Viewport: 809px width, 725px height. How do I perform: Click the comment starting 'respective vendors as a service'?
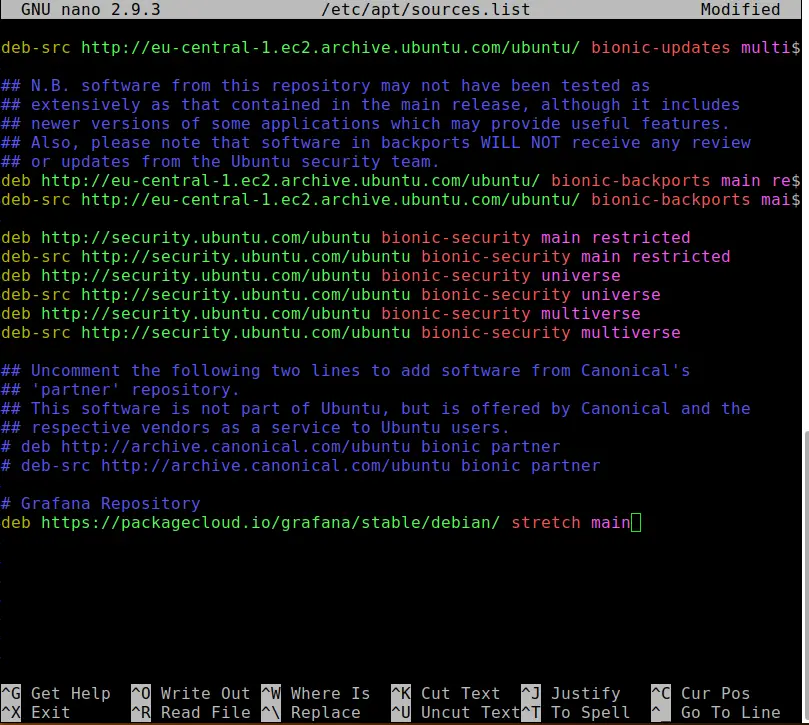tap(255, 427)
